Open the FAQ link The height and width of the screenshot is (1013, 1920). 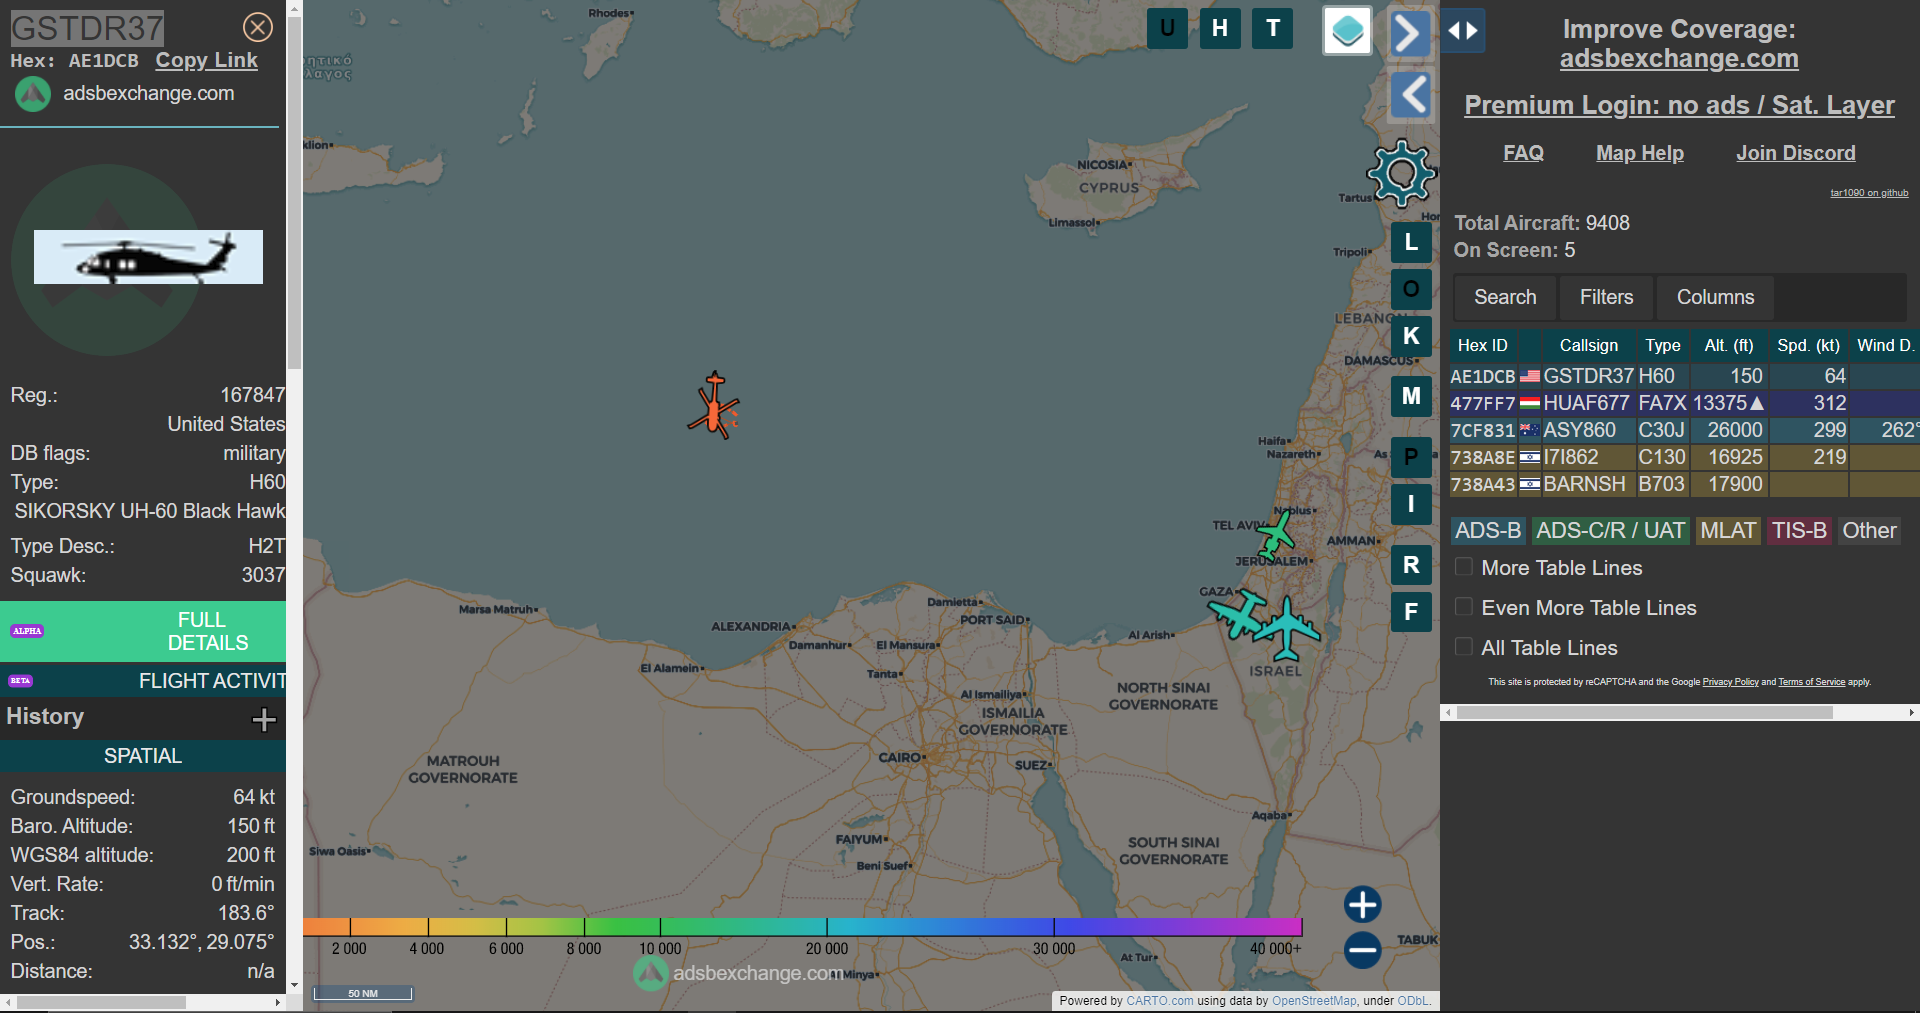[x=1523, y=153]
